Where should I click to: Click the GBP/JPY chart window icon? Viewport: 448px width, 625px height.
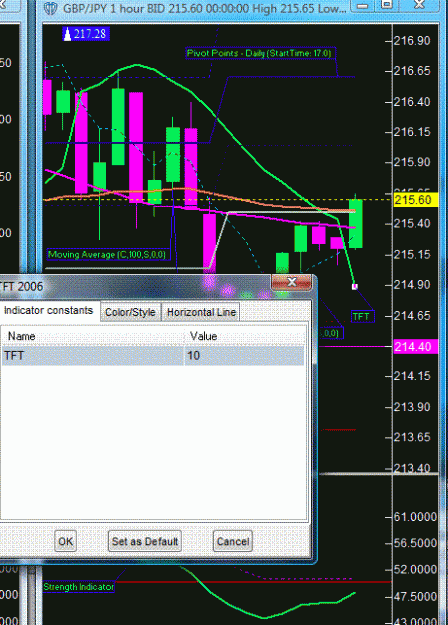51,8
